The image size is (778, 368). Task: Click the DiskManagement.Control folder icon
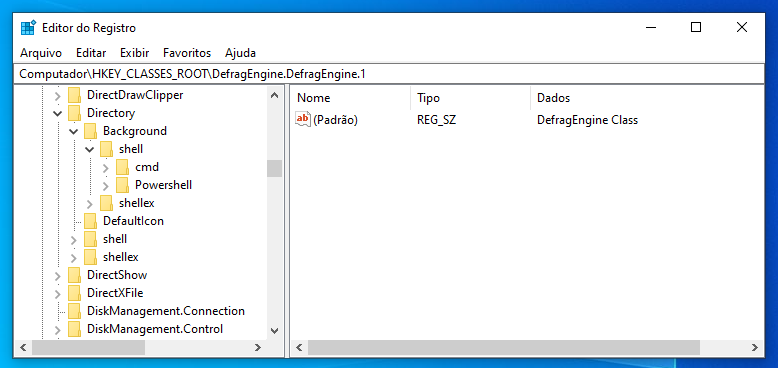coord(74,329)
